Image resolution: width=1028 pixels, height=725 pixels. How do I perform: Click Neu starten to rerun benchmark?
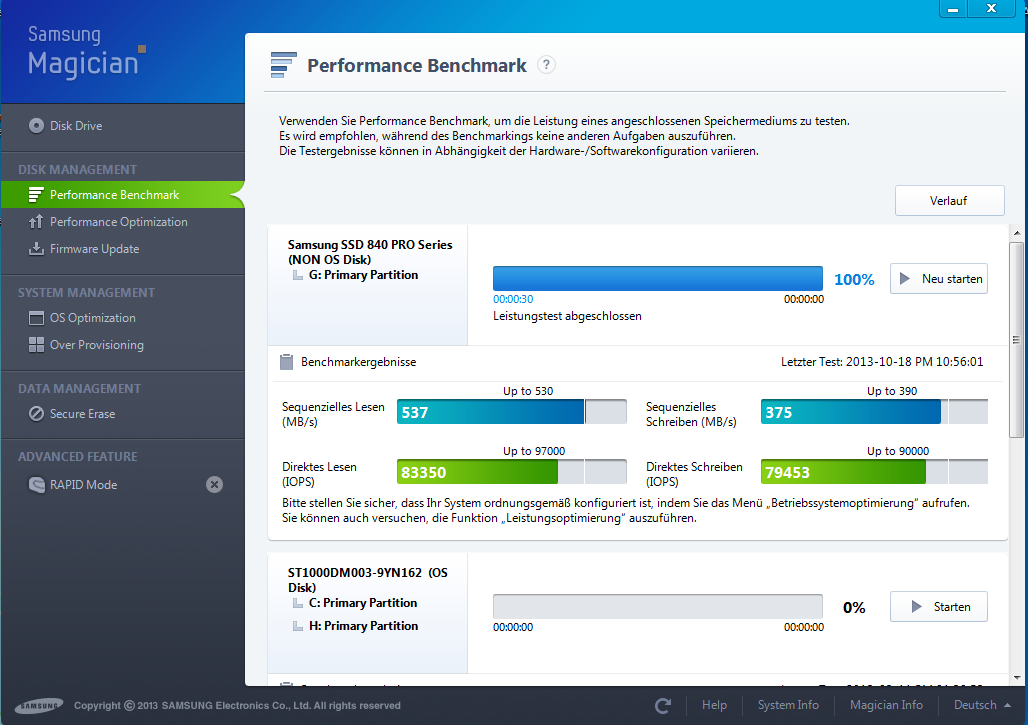(939, 279)
